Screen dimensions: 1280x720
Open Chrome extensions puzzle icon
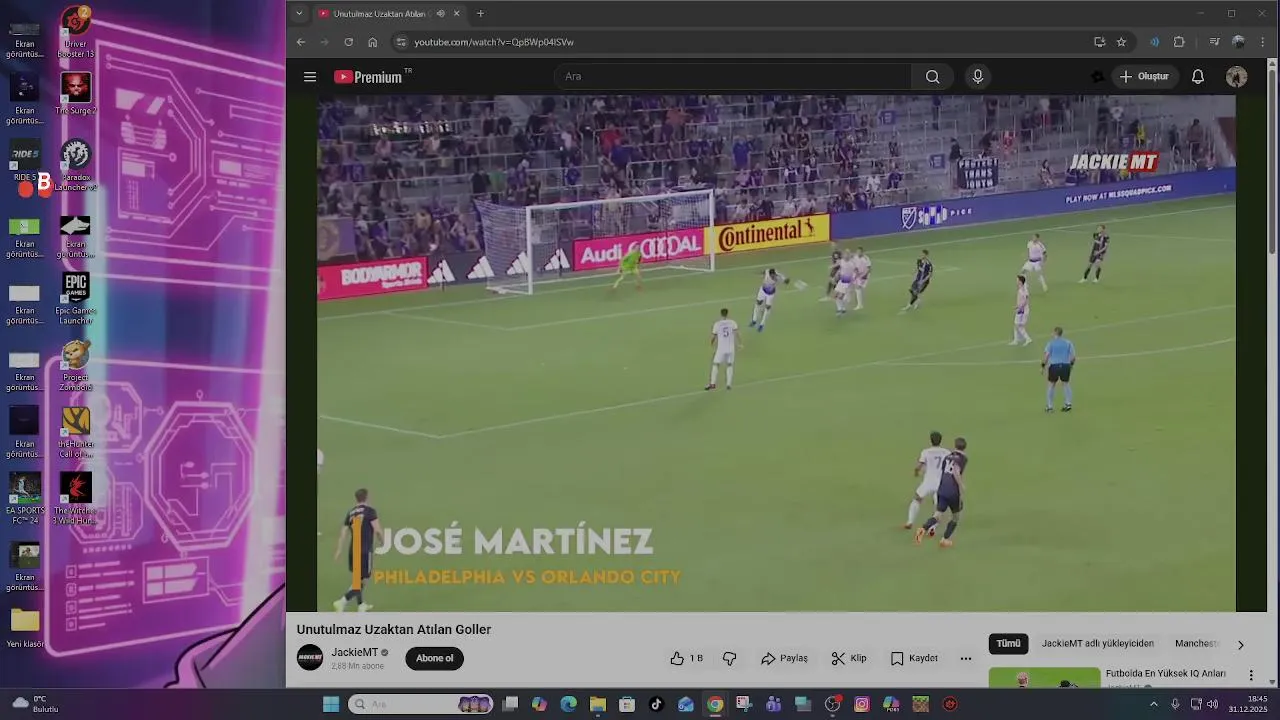(x=1179, y=42)
